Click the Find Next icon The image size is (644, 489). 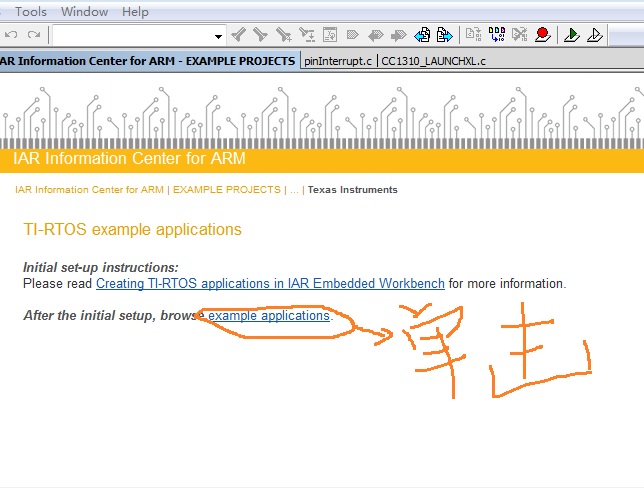pos(260,35)
